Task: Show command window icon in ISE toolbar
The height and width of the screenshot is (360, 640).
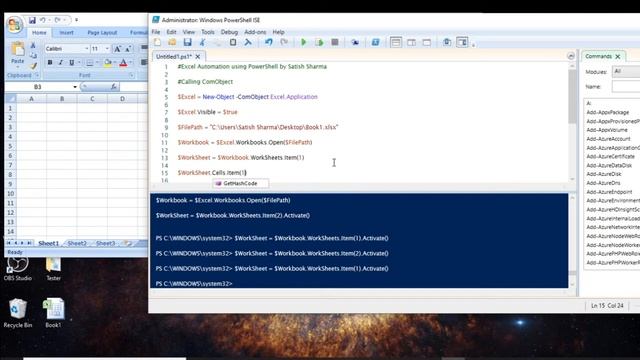Action: pyautogui.click(x=447, y=42)
